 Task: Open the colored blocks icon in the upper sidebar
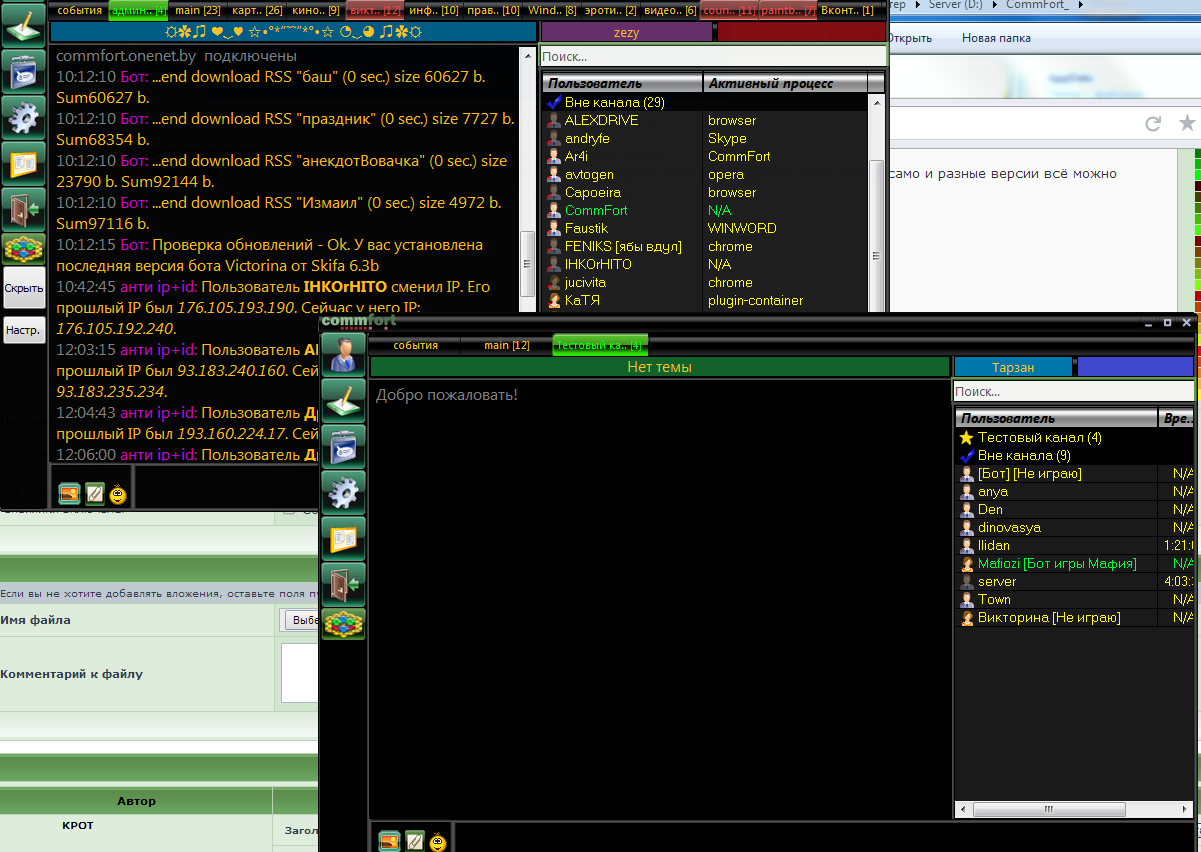pos(23,248)
